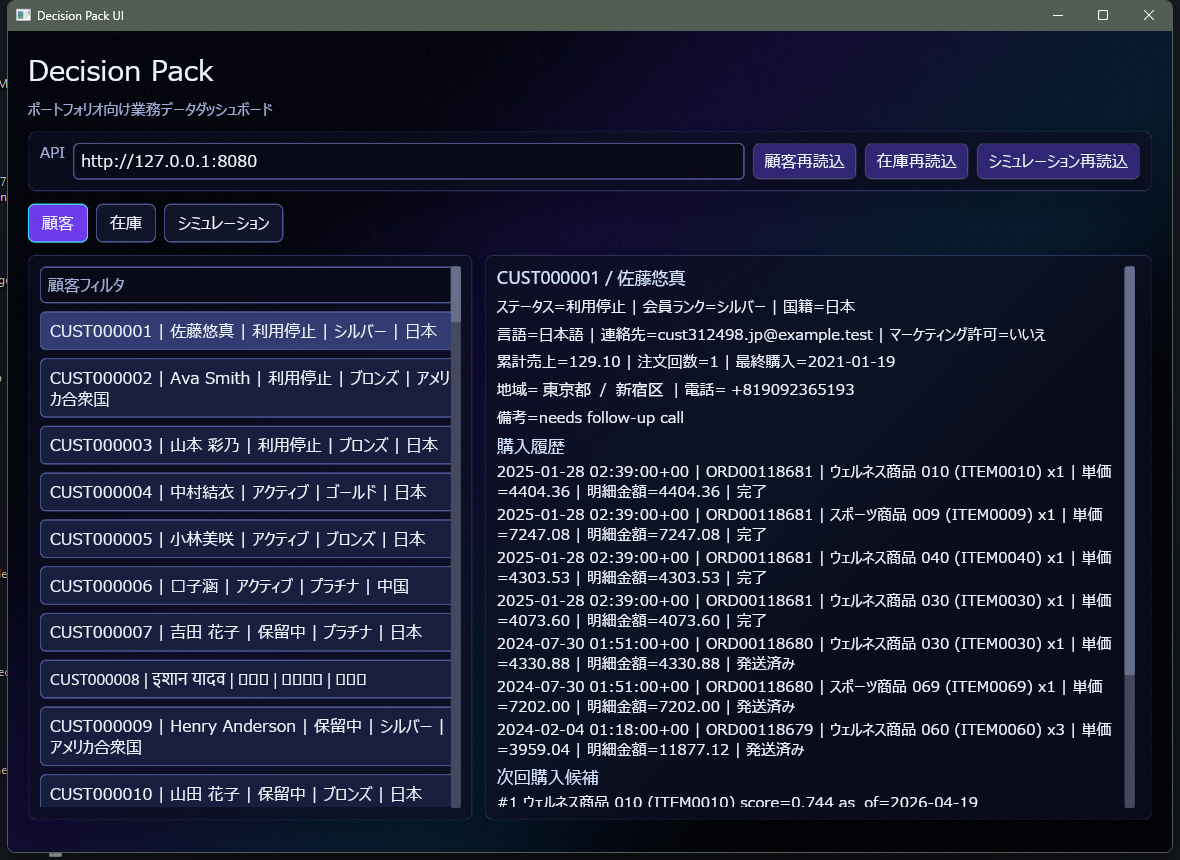Click the 累計売上=129.10 line
The height and width of the screenshot is (860, 1180).
[696, 362]
